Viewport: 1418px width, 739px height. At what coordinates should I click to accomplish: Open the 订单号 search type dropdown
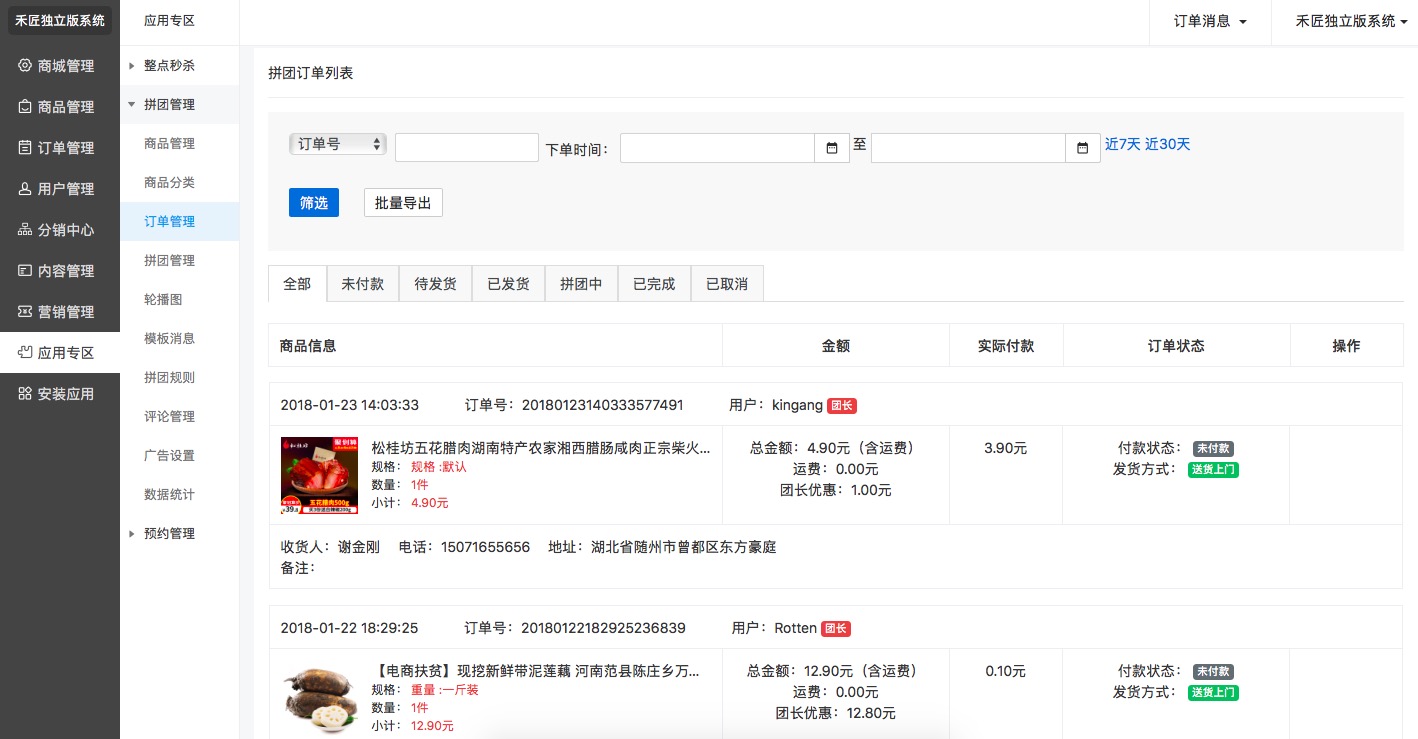point(337,144)
